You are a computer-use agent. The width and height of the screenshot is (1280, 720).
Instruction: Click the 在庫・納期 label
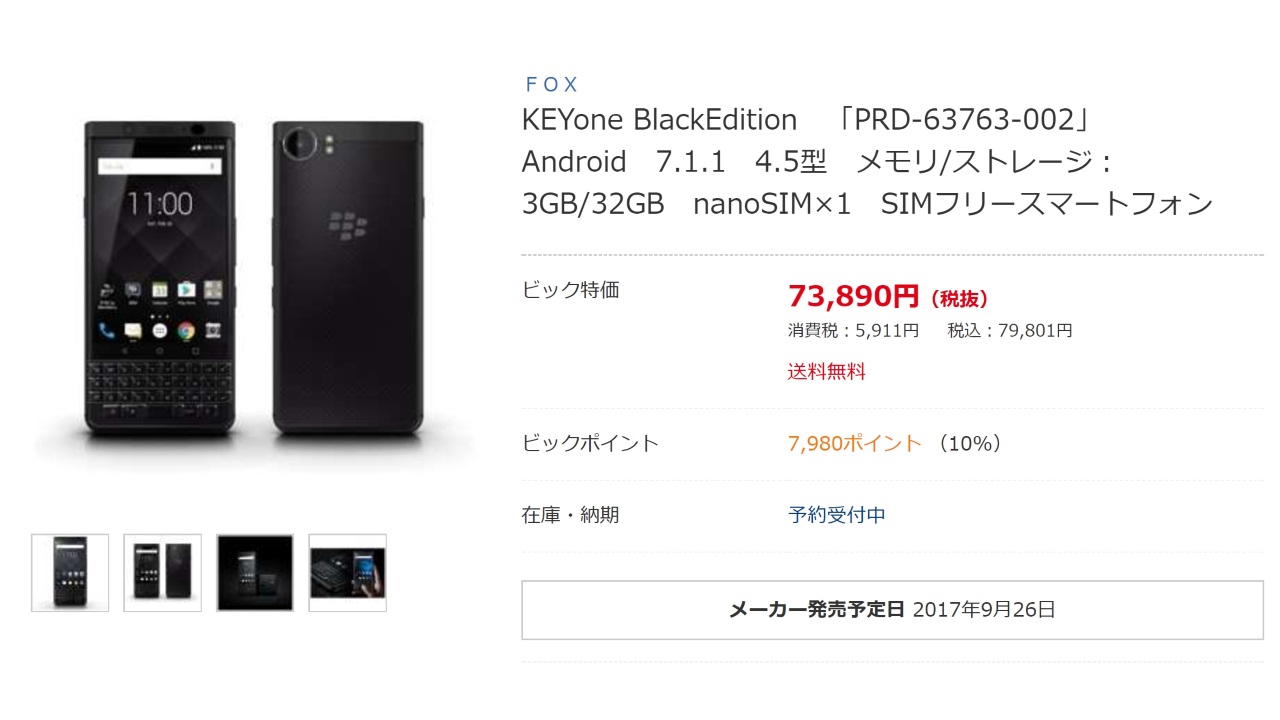571,516
